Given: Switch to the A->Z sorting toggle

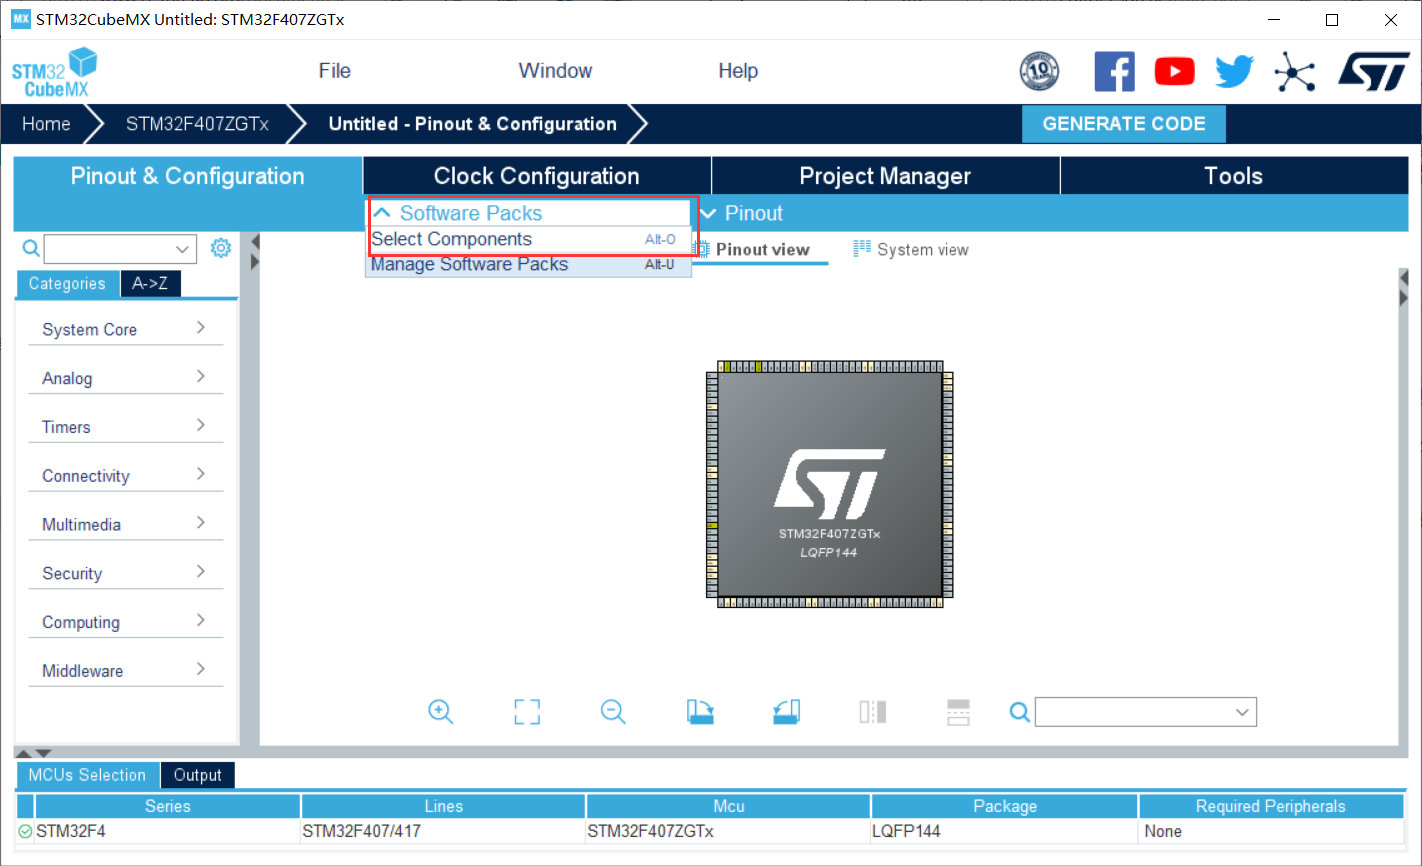Looking at the screenshot, I should (150, 283).
